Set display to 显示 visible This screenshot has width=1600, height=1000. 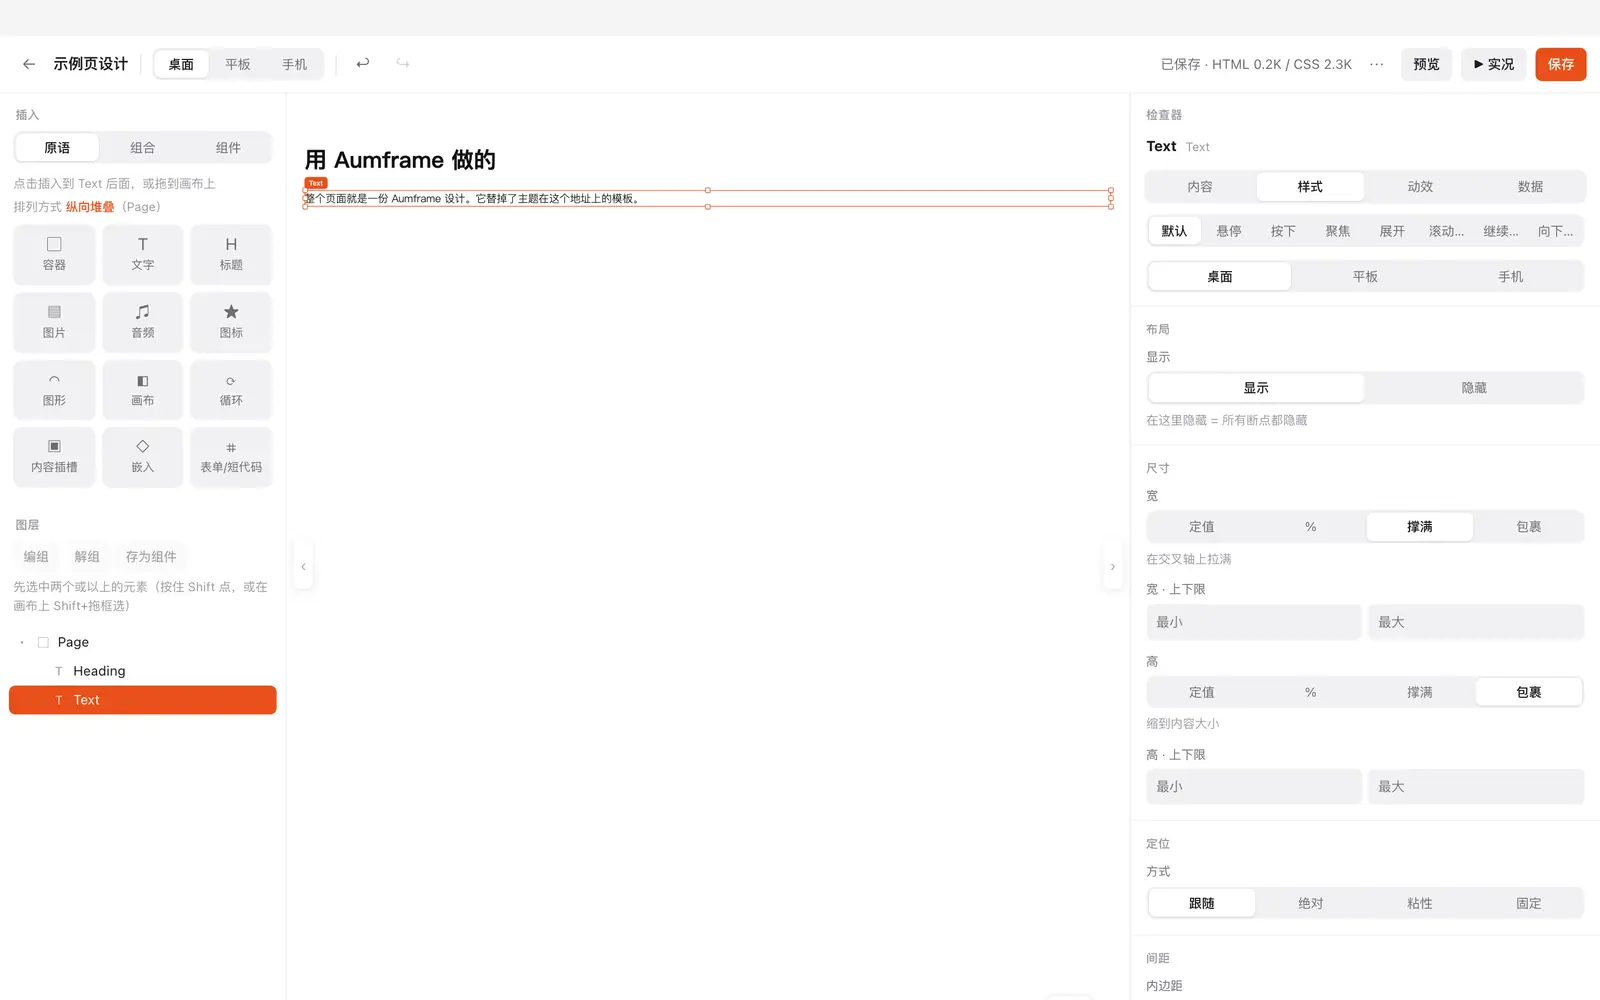tap(1256, 388)
